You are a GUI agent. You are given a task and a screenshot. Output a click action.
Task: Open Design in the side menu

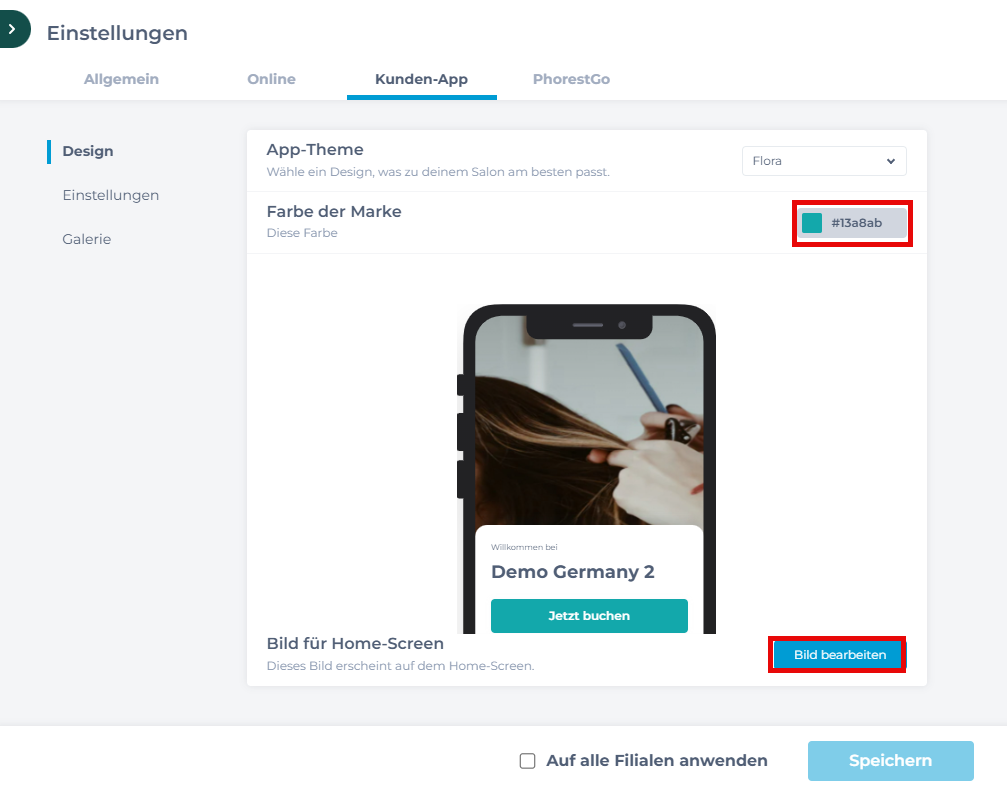88,151
